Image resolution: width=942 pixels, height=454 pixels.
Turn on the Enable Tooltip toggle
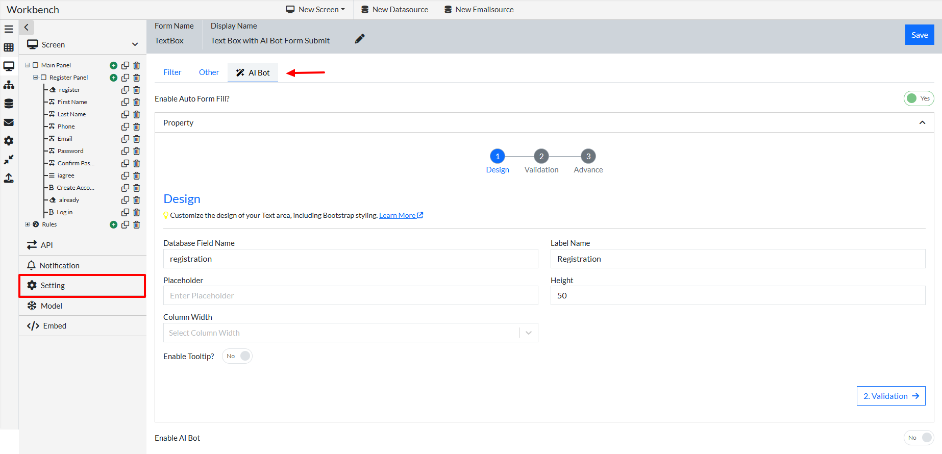point(239,355)
